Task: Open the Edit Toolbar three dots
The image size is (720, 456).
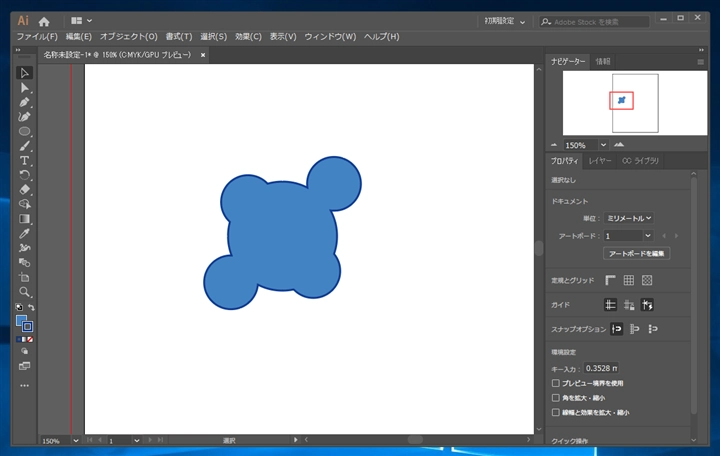Action: pos(24,386)
